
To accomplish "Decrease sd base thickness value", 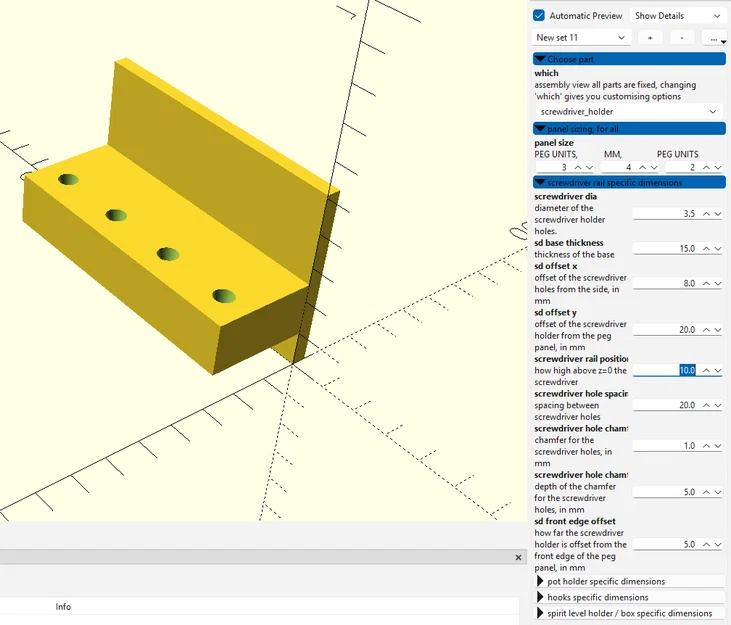I will (717, 249).
